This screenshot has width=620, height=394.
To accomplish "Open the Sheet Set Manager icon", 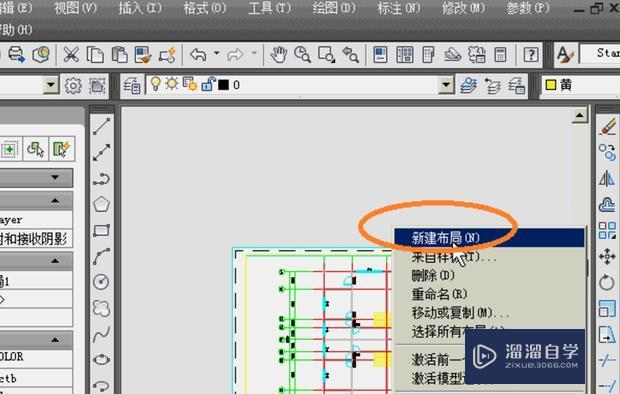I will click(x=453, y=55).
